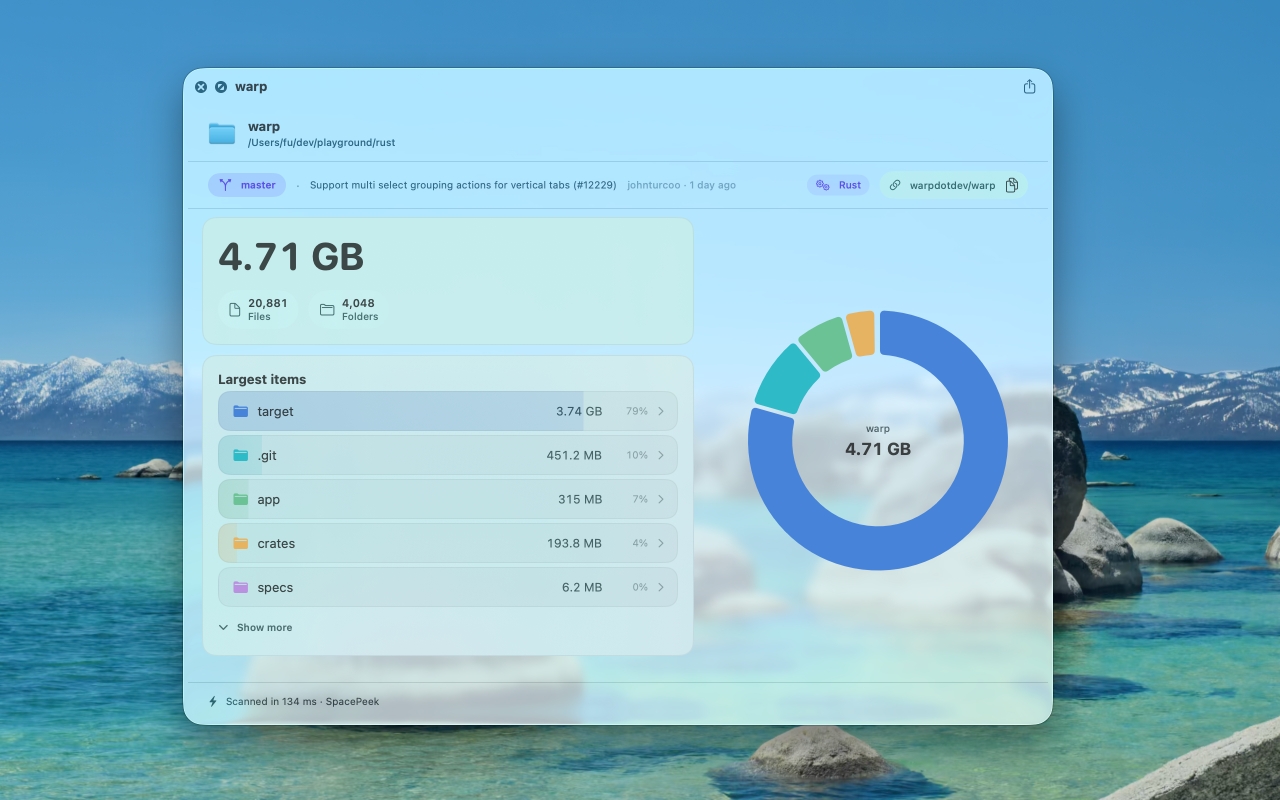This screenshot has height=800, width=1280.
Task: Click the large 4.71 GB total size heading
Action: (x=291, y=257)
